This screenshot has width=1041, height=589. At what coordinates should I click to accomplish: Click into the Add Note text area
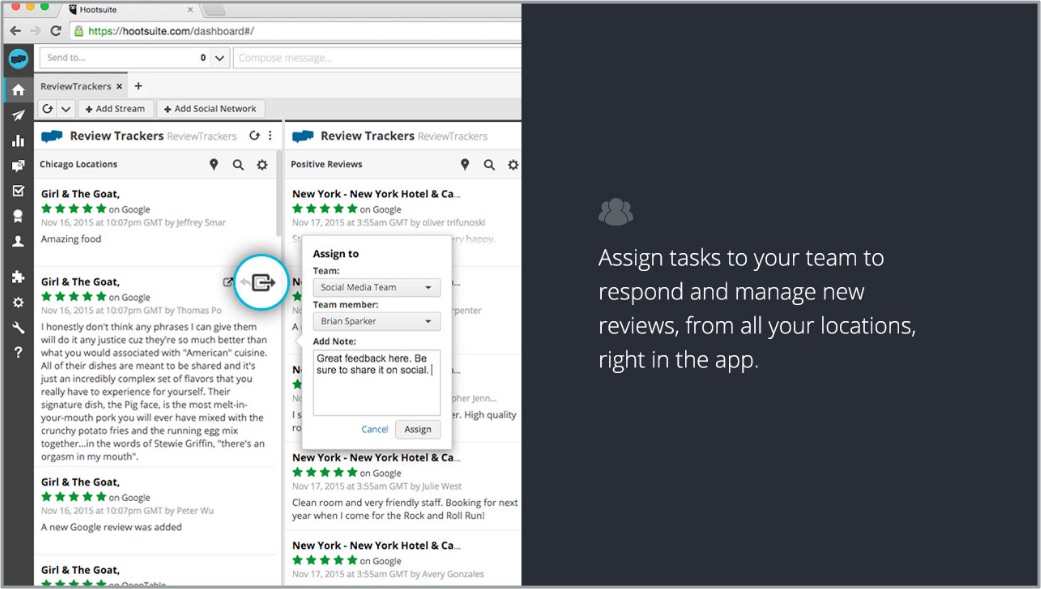(376, 383)
